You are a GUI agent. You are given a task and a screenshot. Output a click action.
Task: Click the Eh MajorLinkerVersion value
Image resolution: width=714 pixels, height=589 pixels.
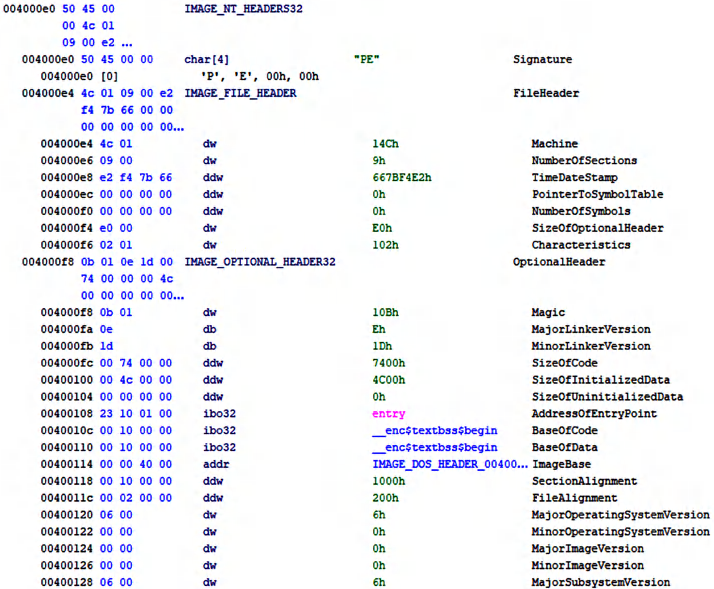(378, 329)
